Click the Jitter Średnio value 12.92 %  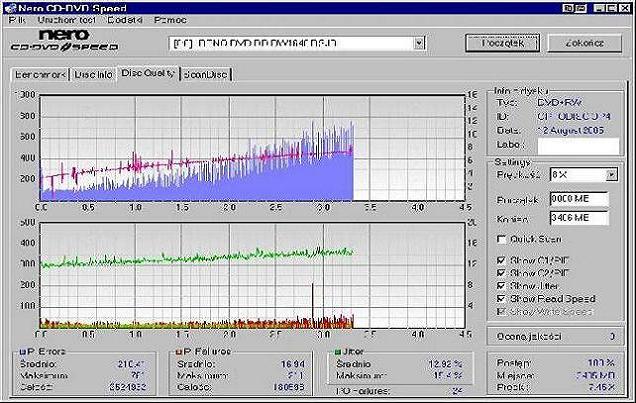click(445, 364)
